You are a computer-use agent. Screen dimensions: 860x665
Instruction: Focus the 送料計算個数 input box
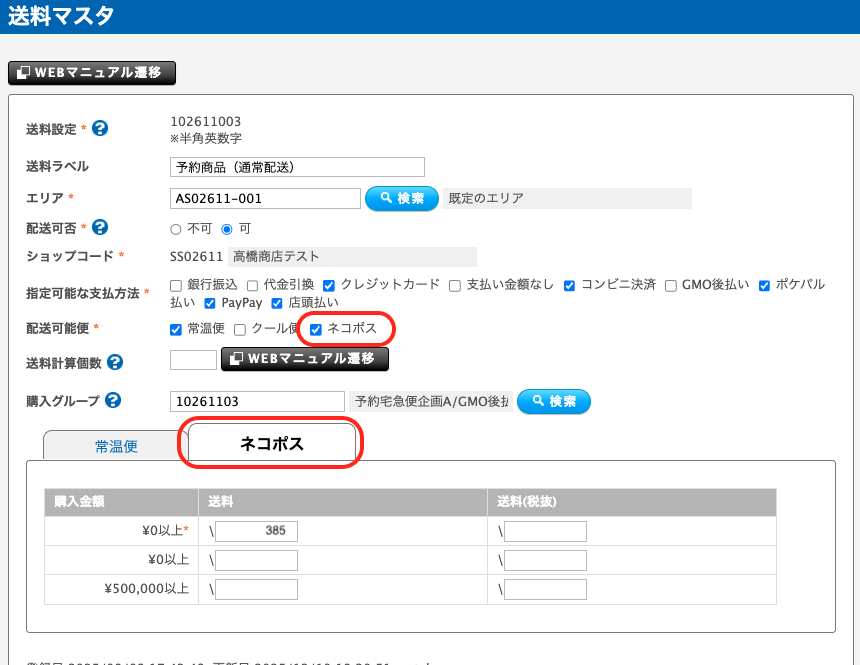point(193,360)
